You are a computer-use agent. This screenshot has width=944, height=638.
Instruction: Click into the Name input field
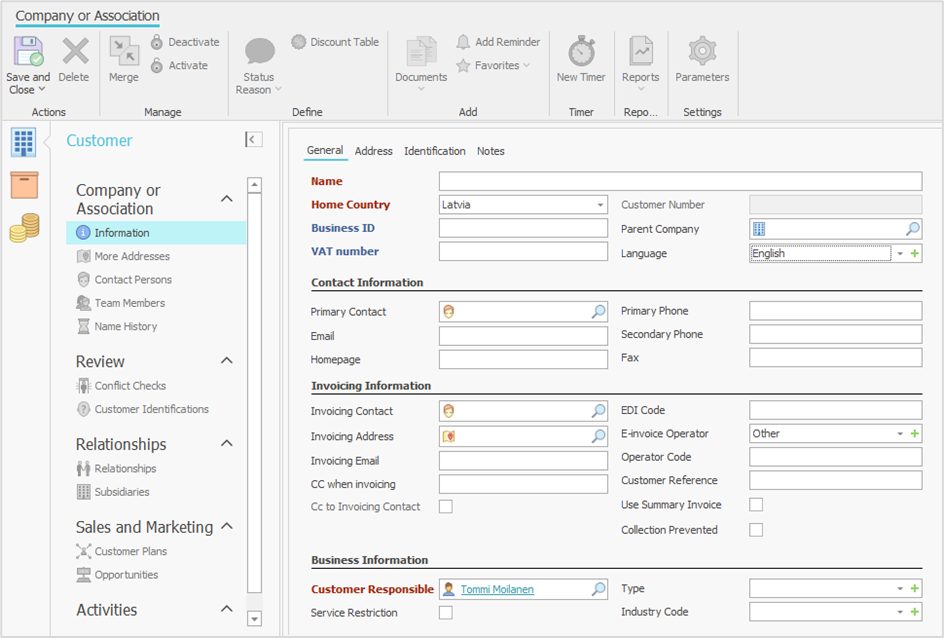[680, 181]
